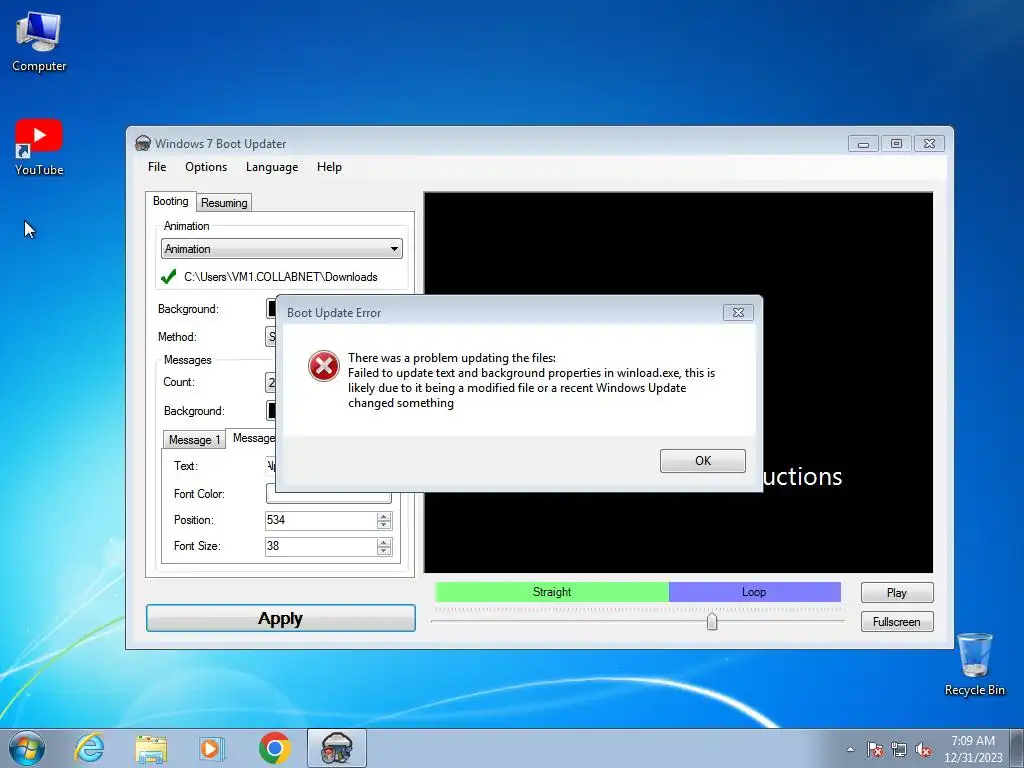The width and height of the screenshot is (1024, 768).
Task: Maximize the Windows 7 Boot Updater window
Action: [896, 144]
